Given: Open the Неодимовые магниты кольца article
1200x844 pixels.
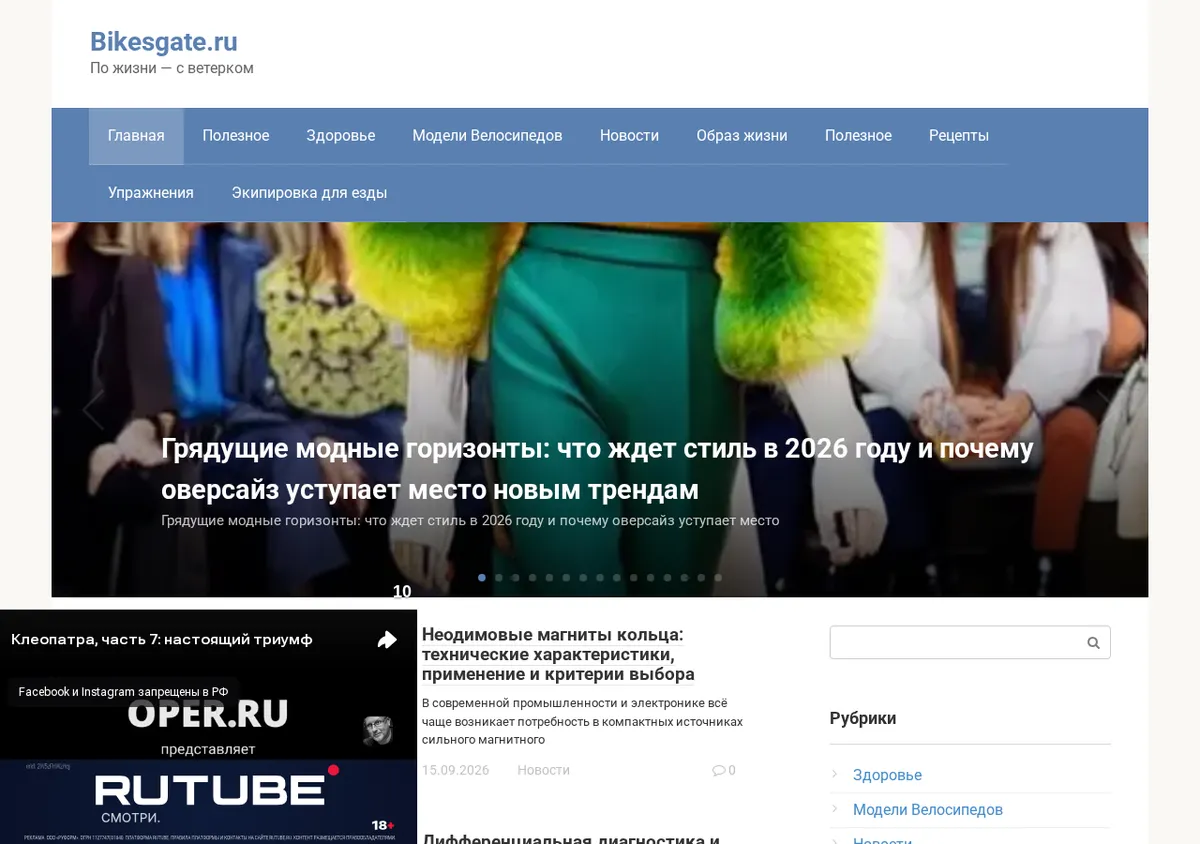Looking at the screenshot, I should coord(558,654).
